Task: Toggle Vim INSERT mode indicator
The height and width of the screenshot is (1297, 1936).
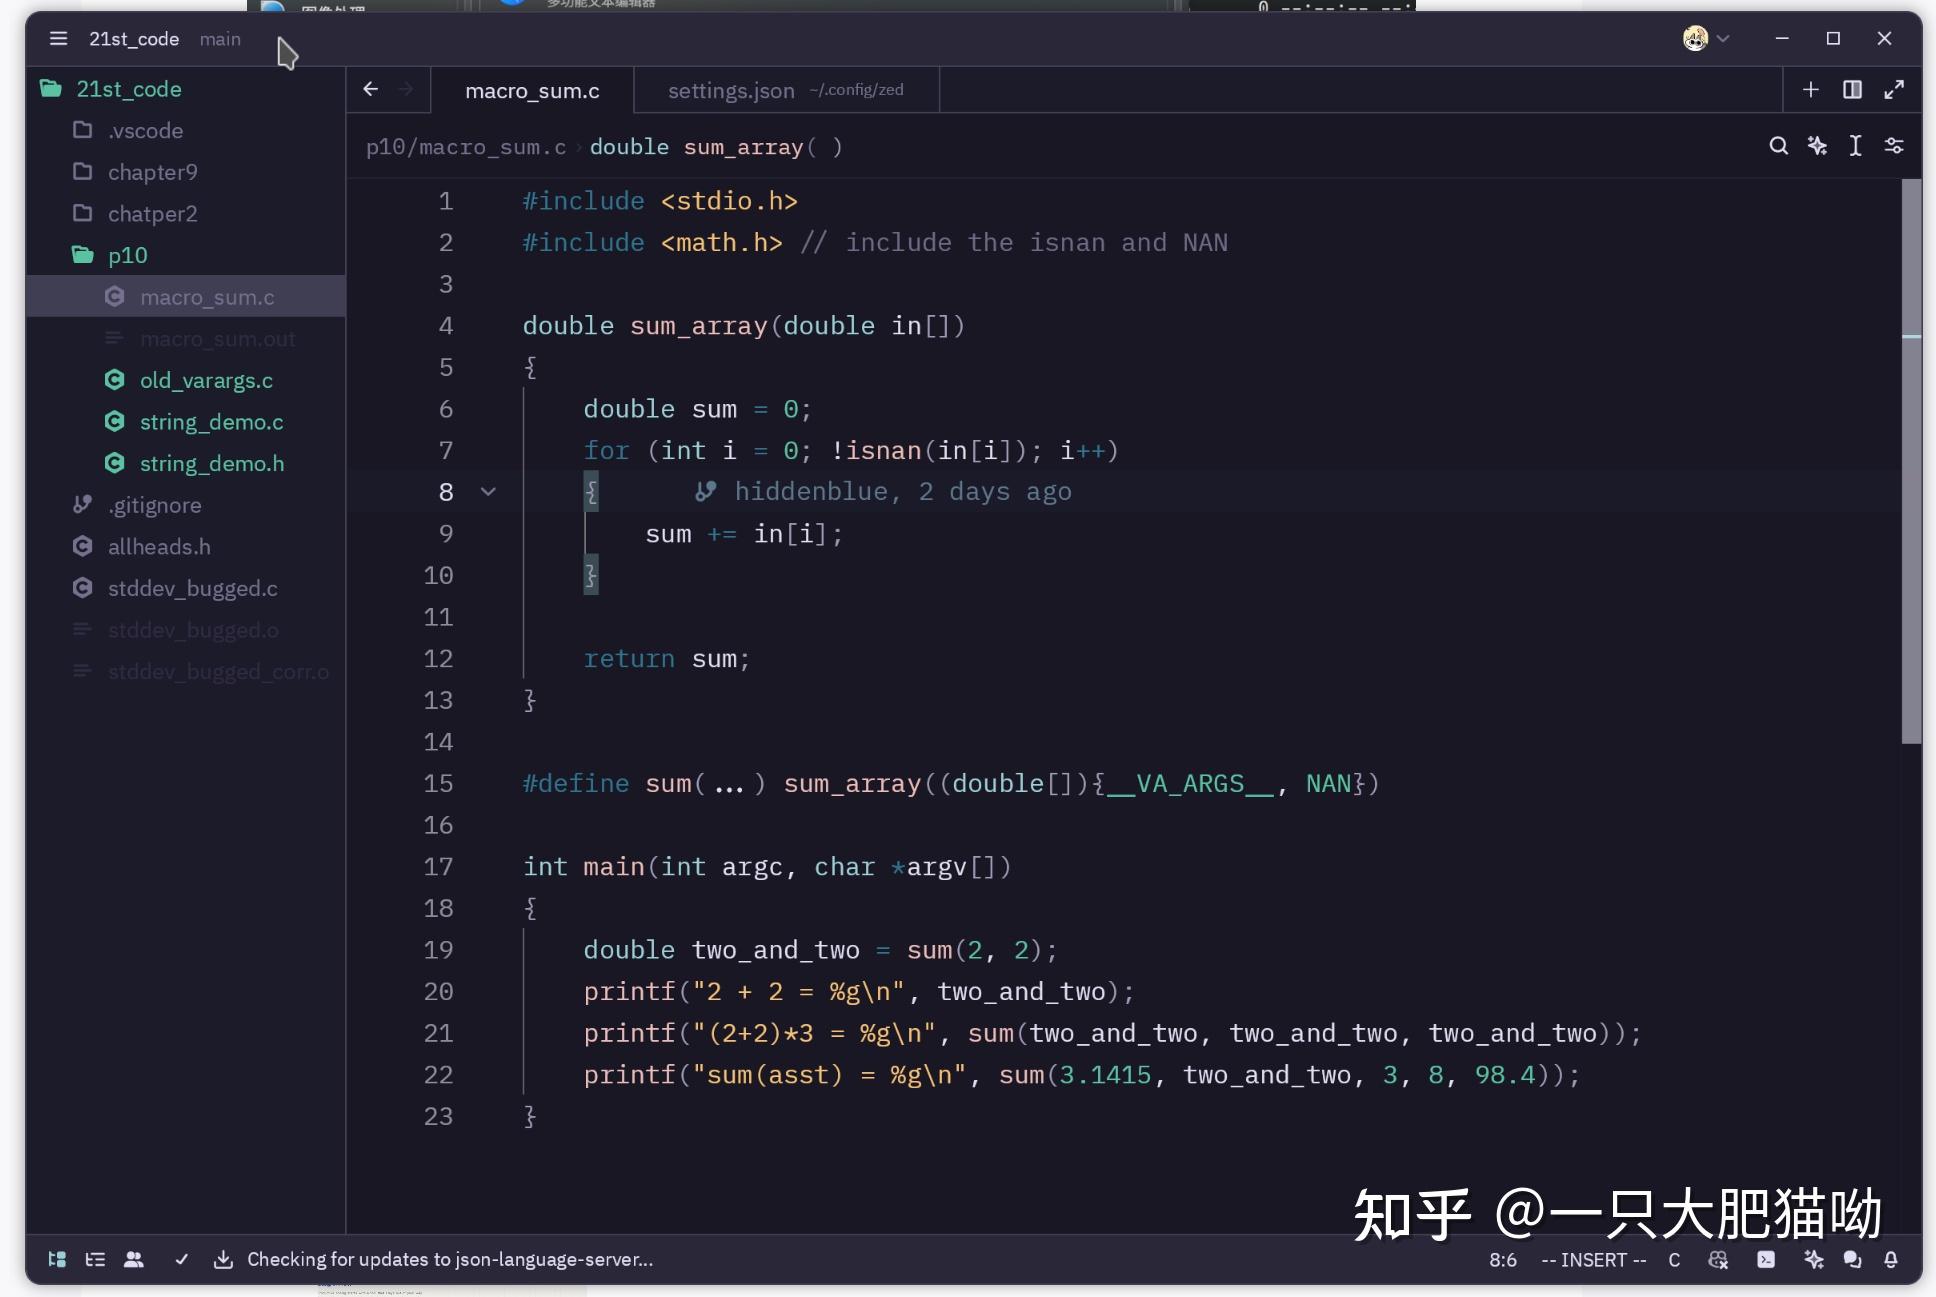Action: pyautogui.click(x=1592, y=1260)
